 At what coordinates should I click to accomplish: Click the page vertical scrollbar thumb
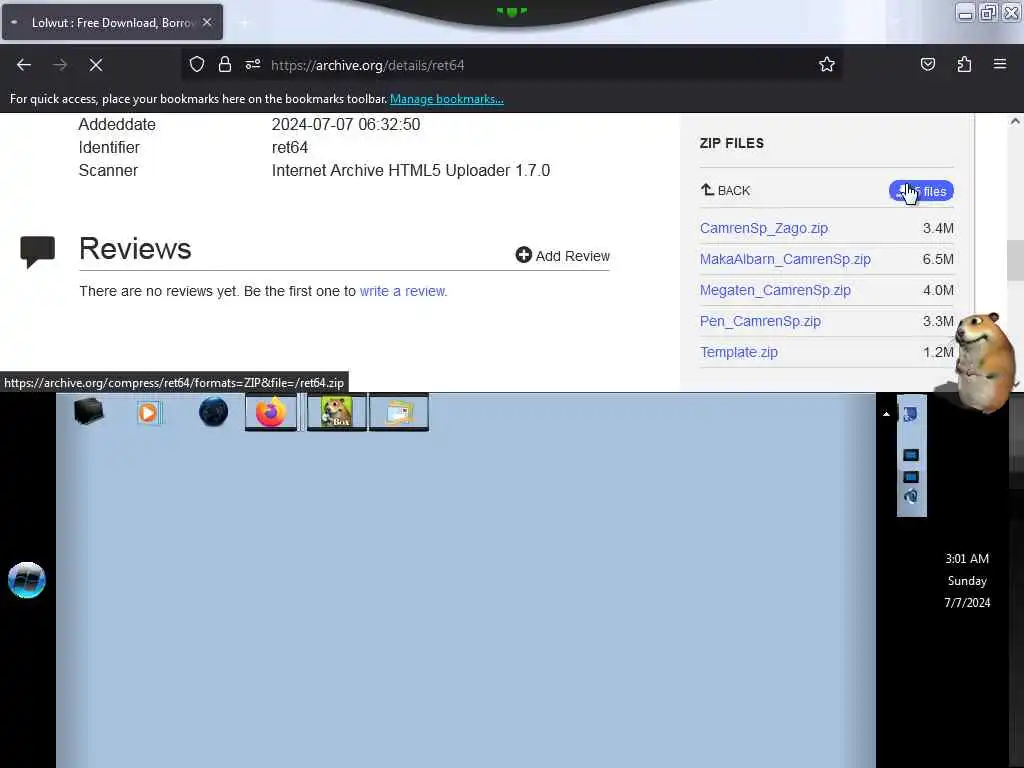(x=1014, y=261)
